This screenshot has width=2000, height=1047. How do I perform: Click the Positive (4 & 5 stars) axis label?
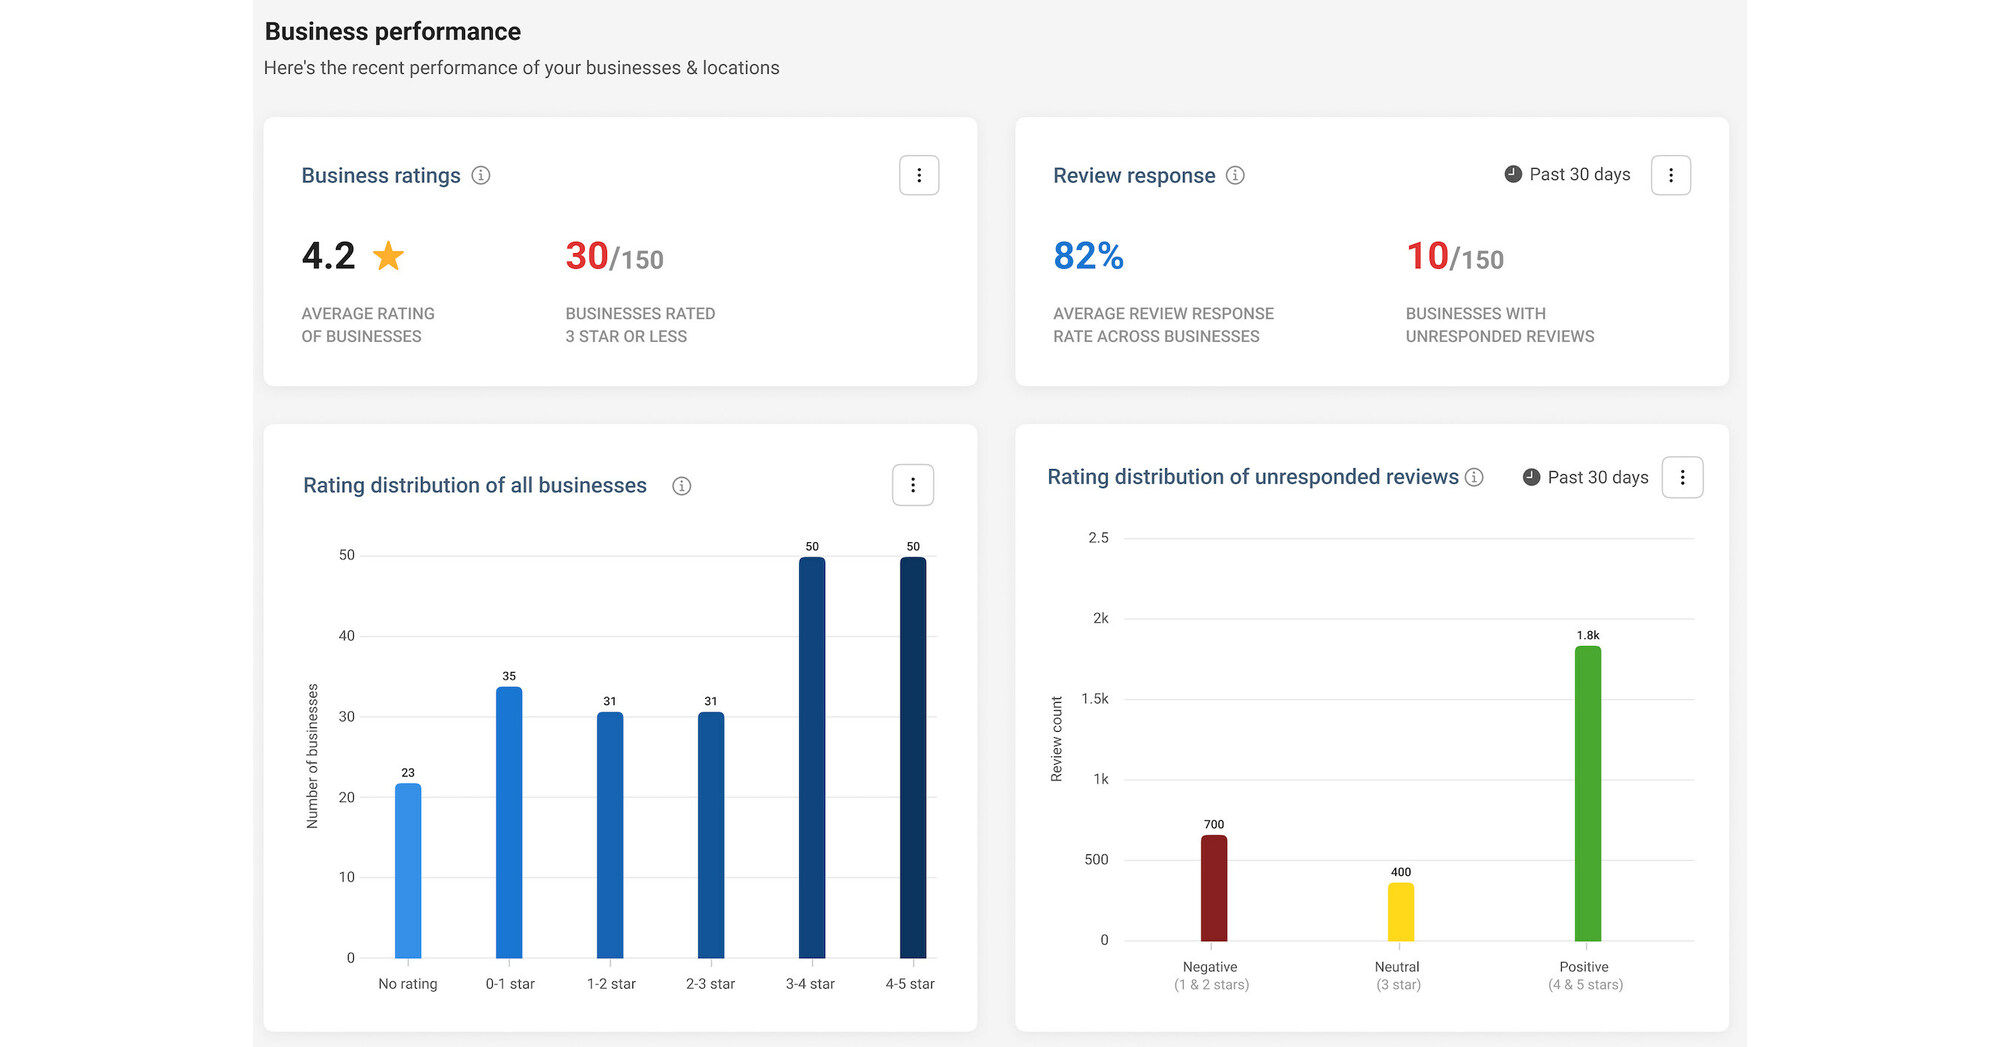pyautogui.click(x=1585, y=976)
